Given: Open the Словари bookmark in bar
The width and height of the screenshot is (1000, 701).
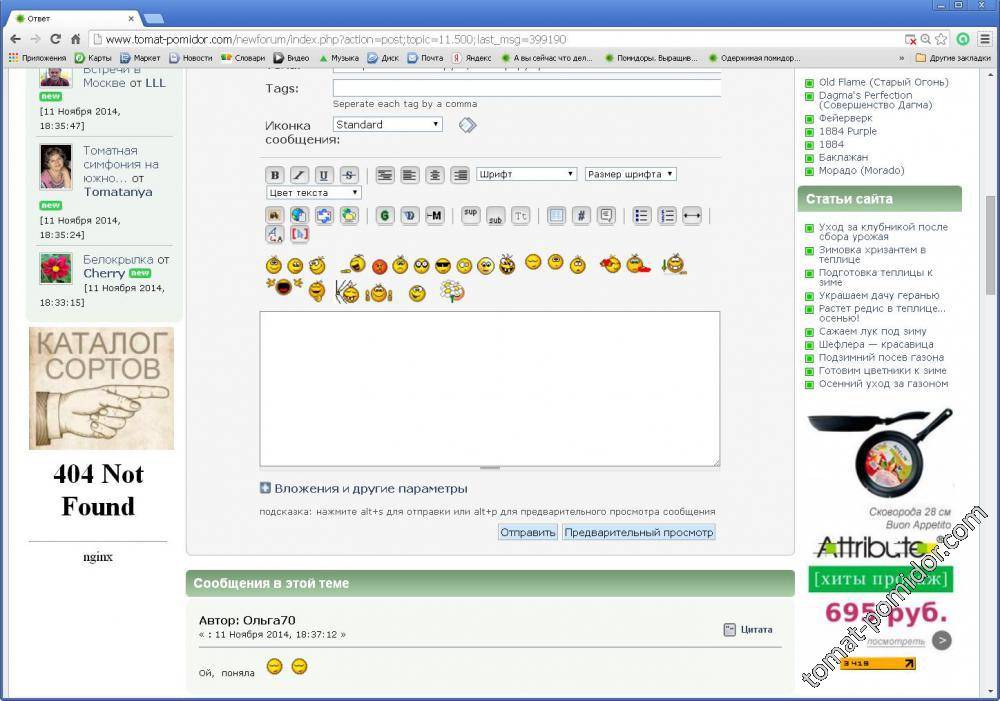Looking at the screenshot, I should coord(243,58).
